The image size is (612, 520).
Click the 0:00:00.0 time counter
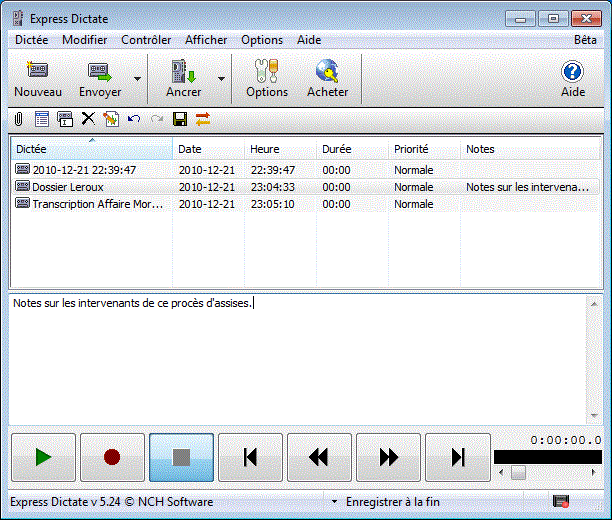[x=566, y=440]
